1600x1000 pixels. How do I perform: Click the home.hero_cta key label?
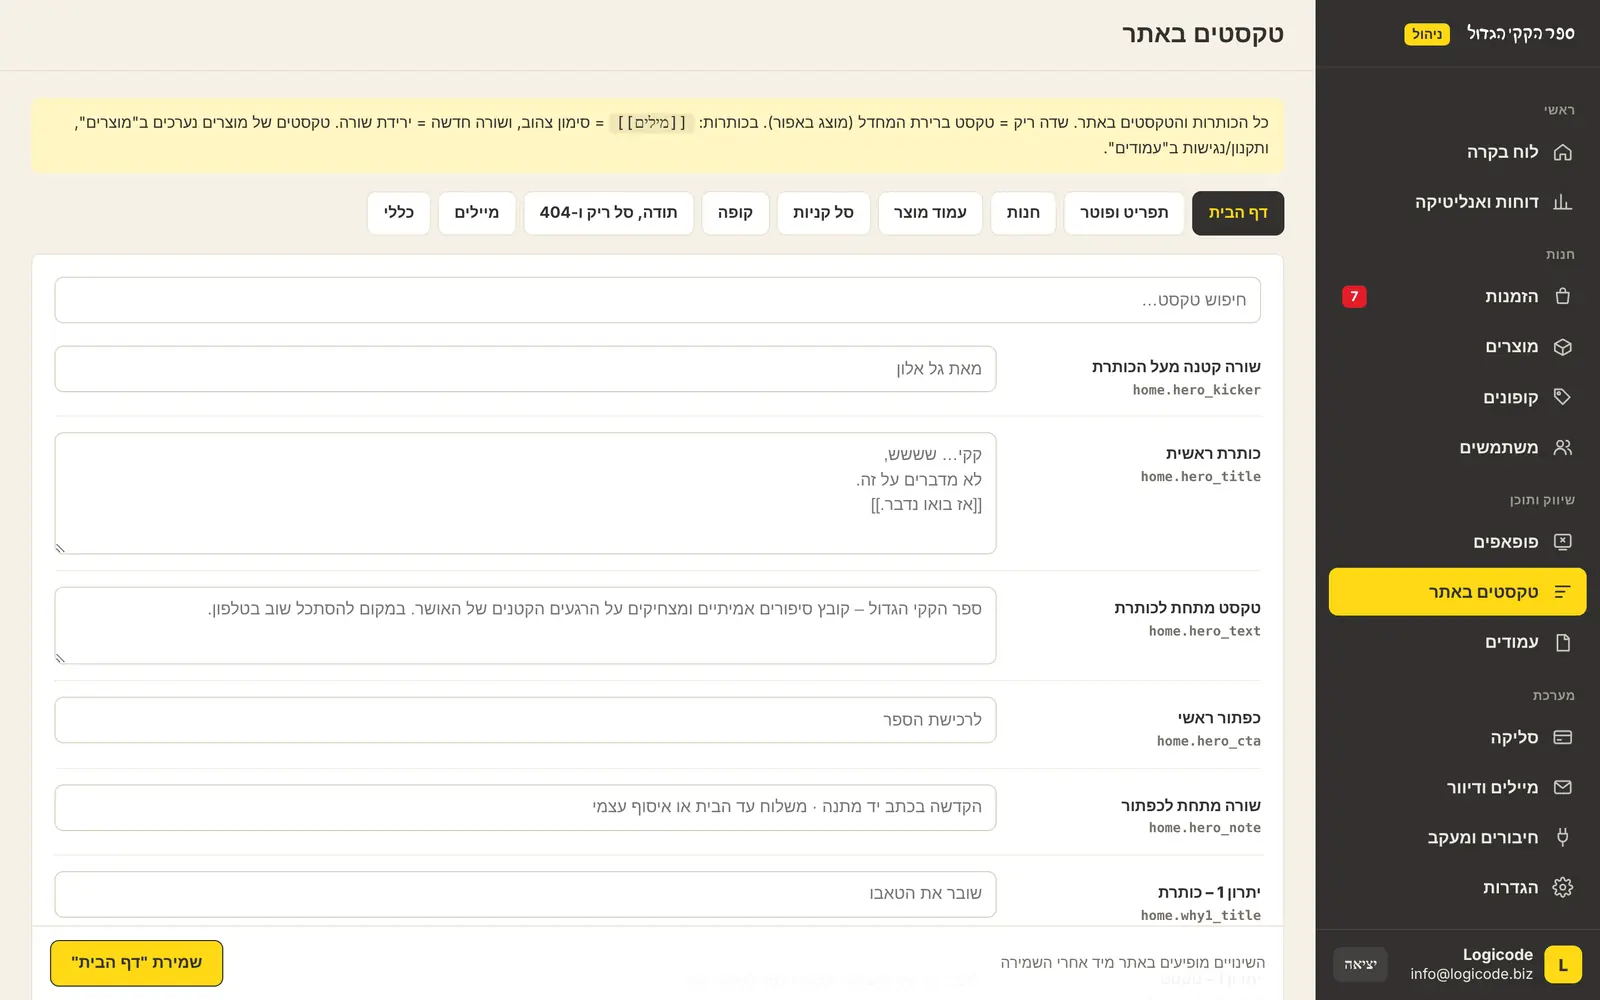coord(1208,741)
